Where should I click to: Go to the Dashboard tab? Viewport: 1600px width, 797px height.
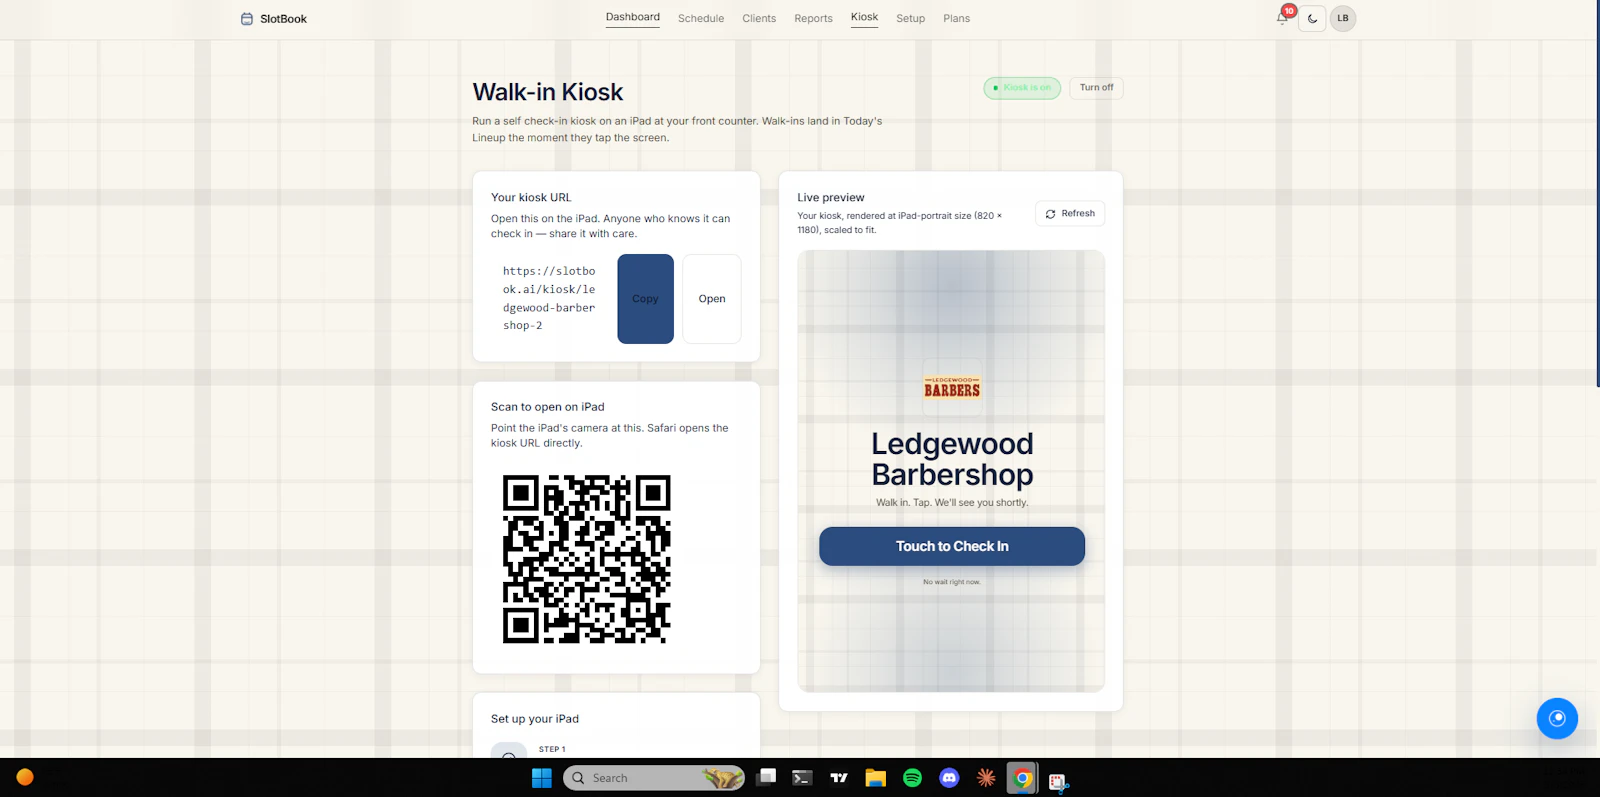point(633,17)
